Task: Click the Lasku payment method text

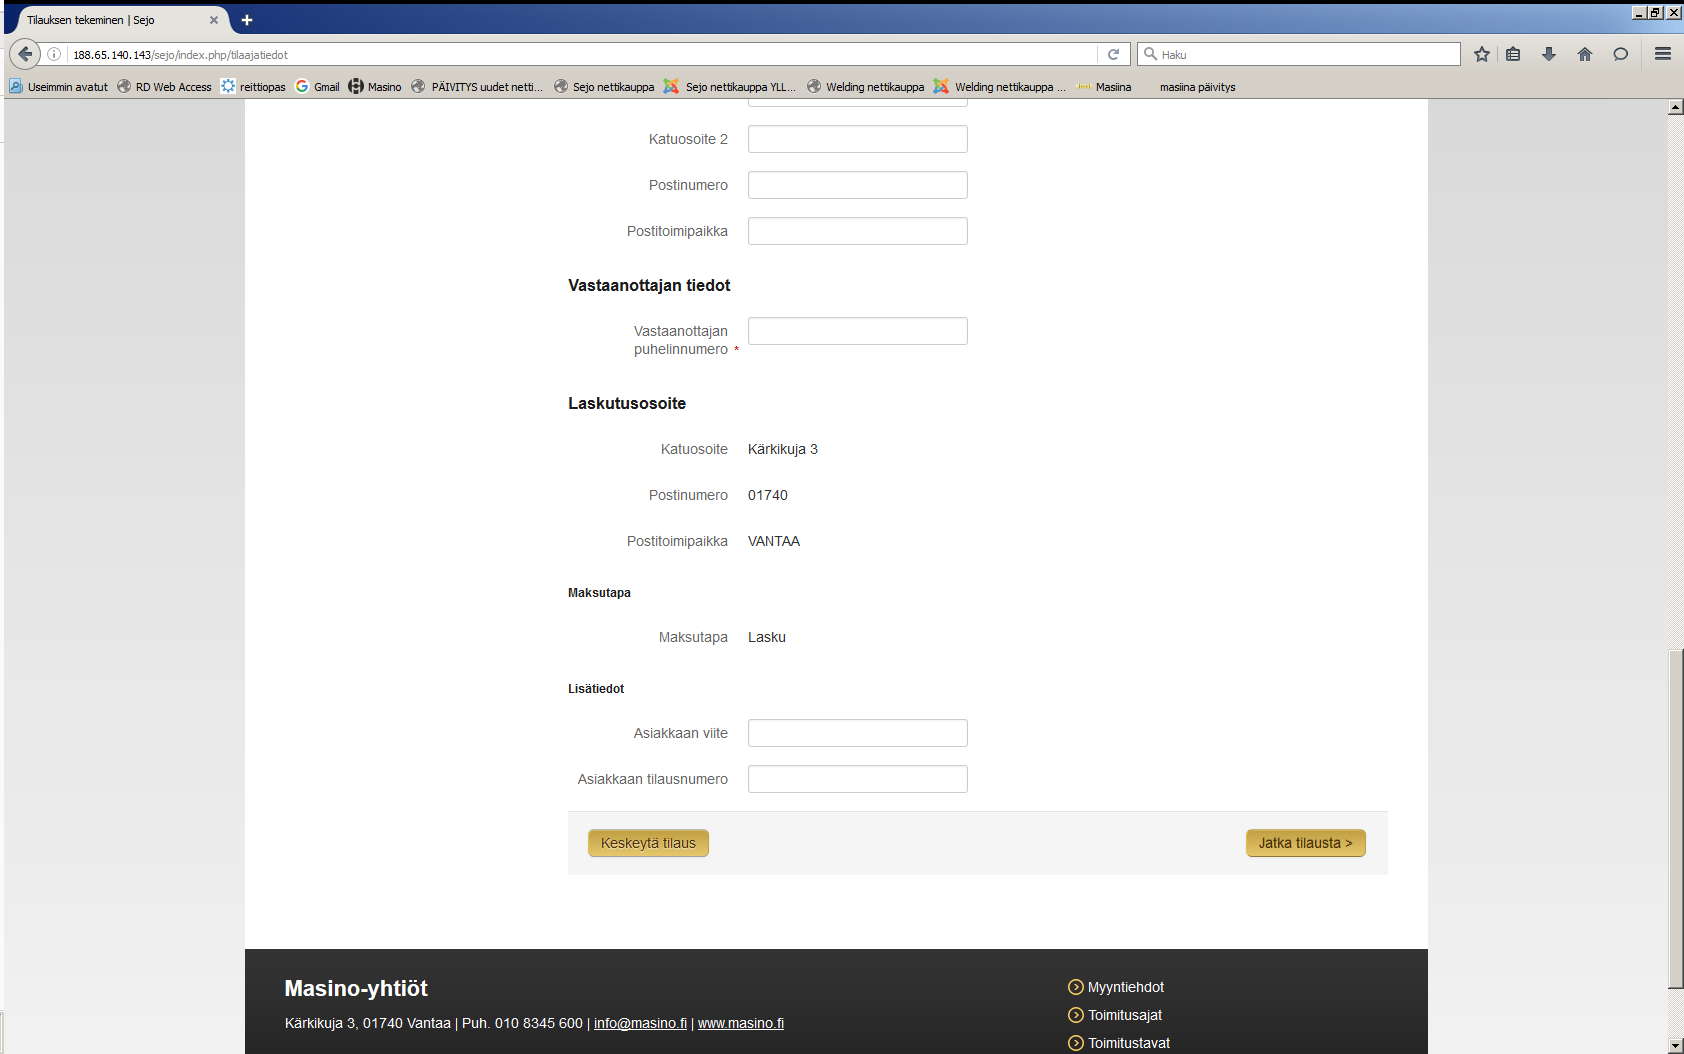Action: 767,637
